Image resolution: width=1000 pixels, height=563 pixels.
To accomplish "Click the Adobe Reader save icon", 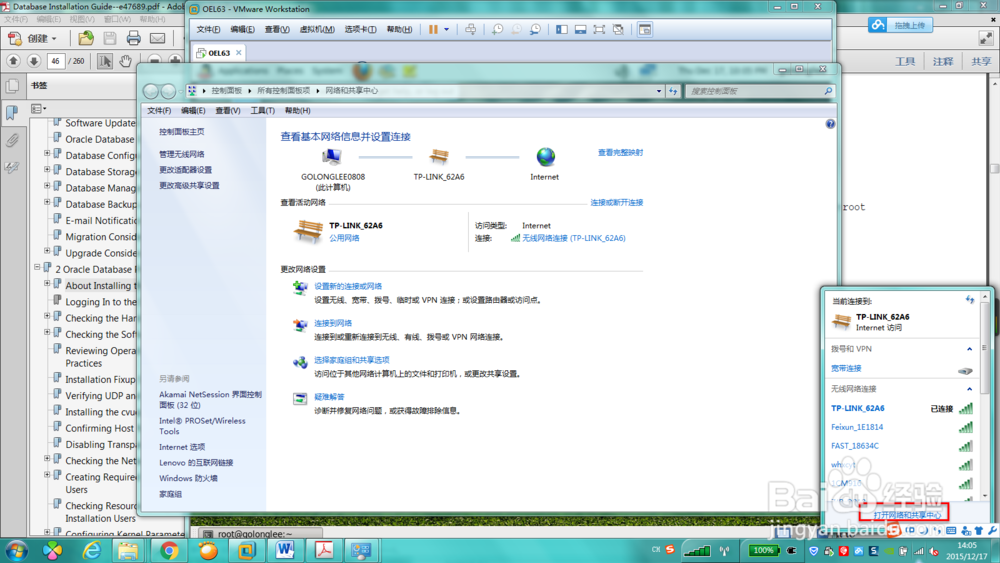I will point(110,38).
